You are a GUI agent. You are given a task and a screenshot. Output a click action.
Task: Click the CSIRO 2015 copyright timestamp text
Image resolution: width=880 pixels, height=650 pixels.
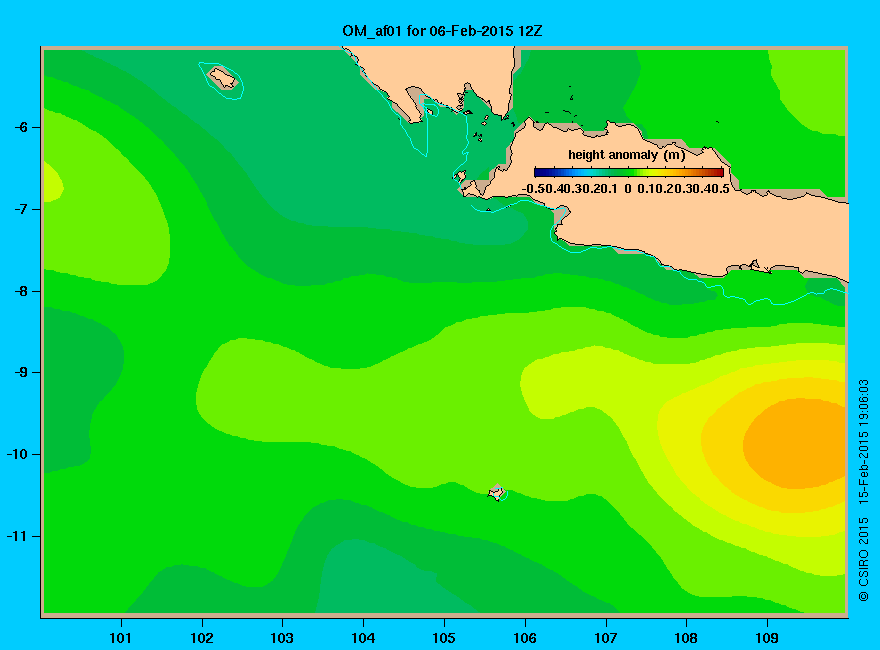[864, 490]
